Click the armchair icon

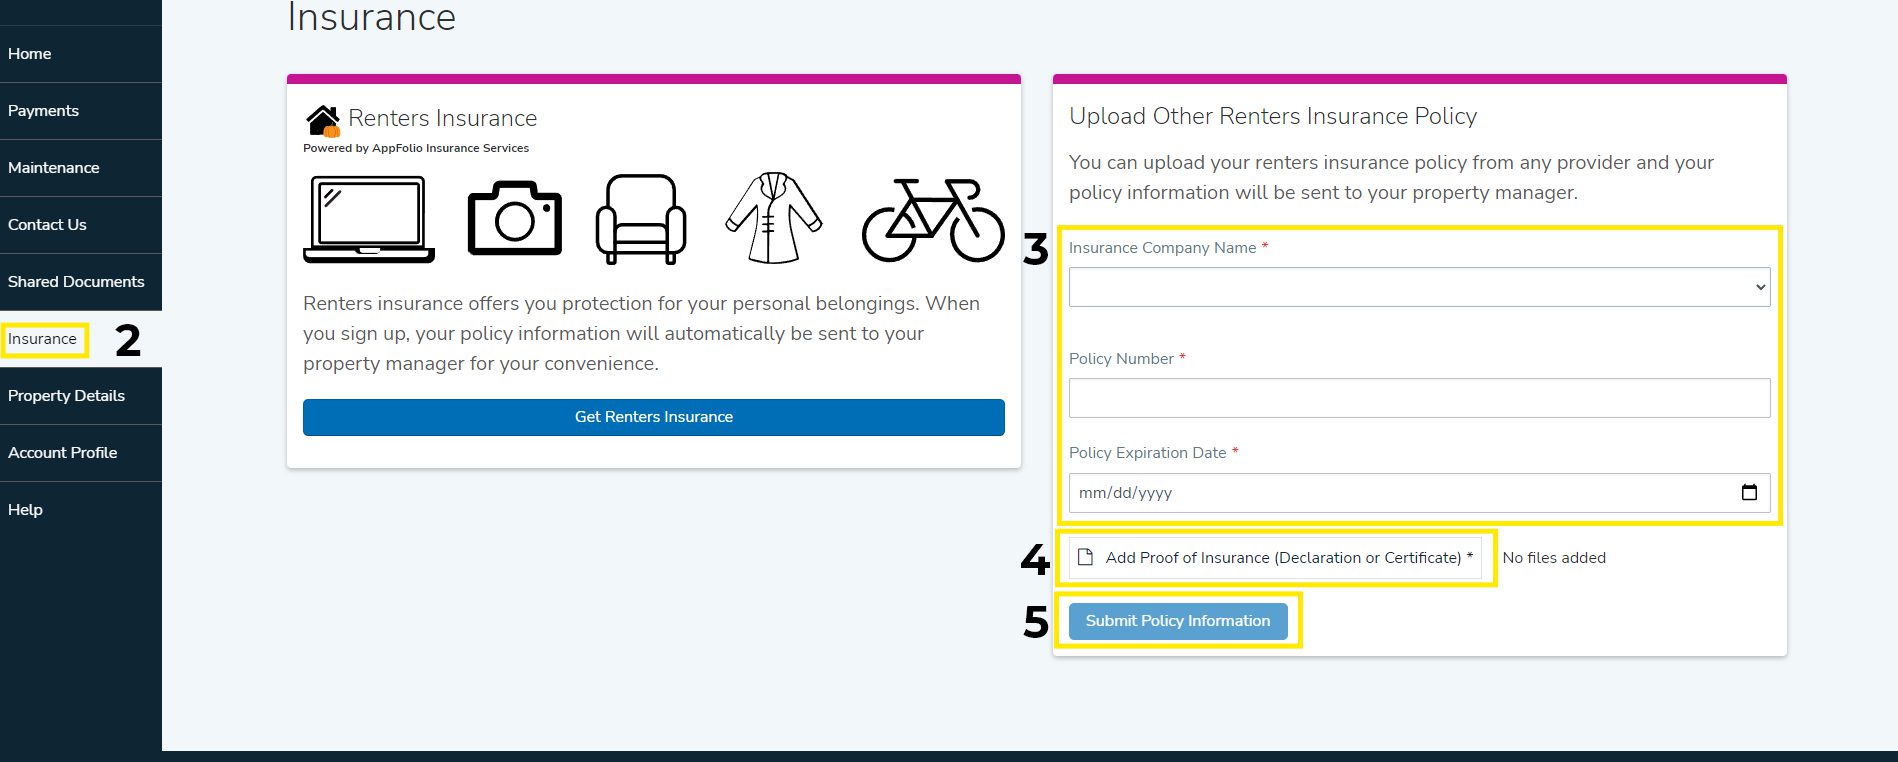641,219
